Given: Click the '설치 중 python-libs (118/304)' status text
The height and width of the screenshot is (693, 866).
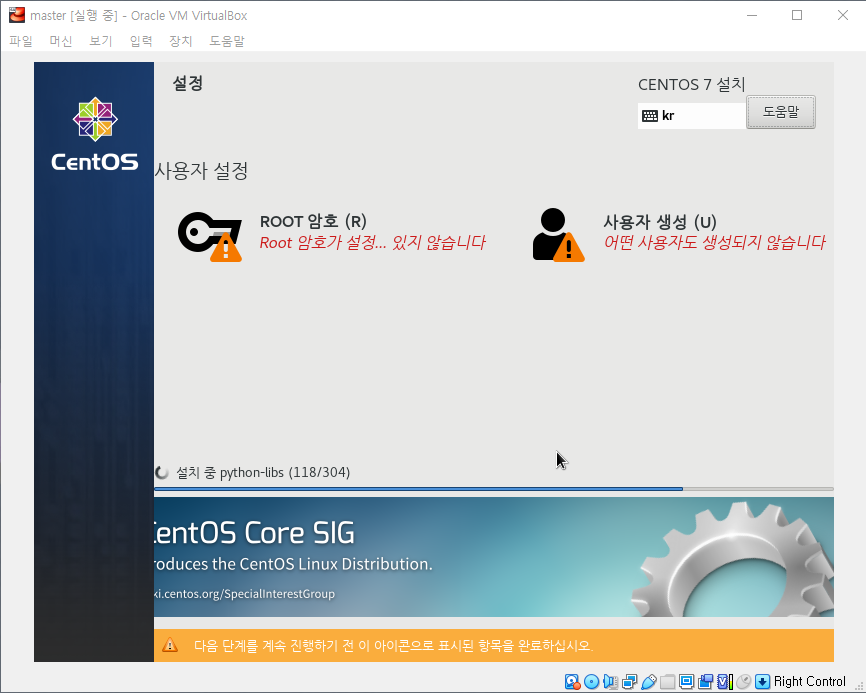Looking at the screenshot, I should 263,473.
